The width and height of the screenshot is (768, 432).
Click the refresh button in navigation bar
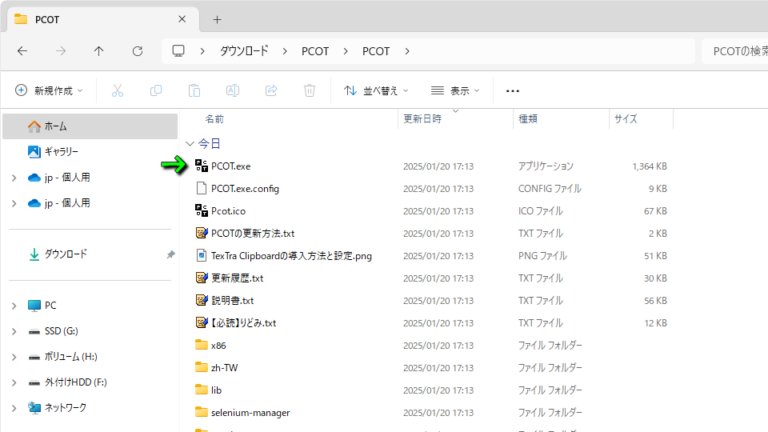[138, 51]
